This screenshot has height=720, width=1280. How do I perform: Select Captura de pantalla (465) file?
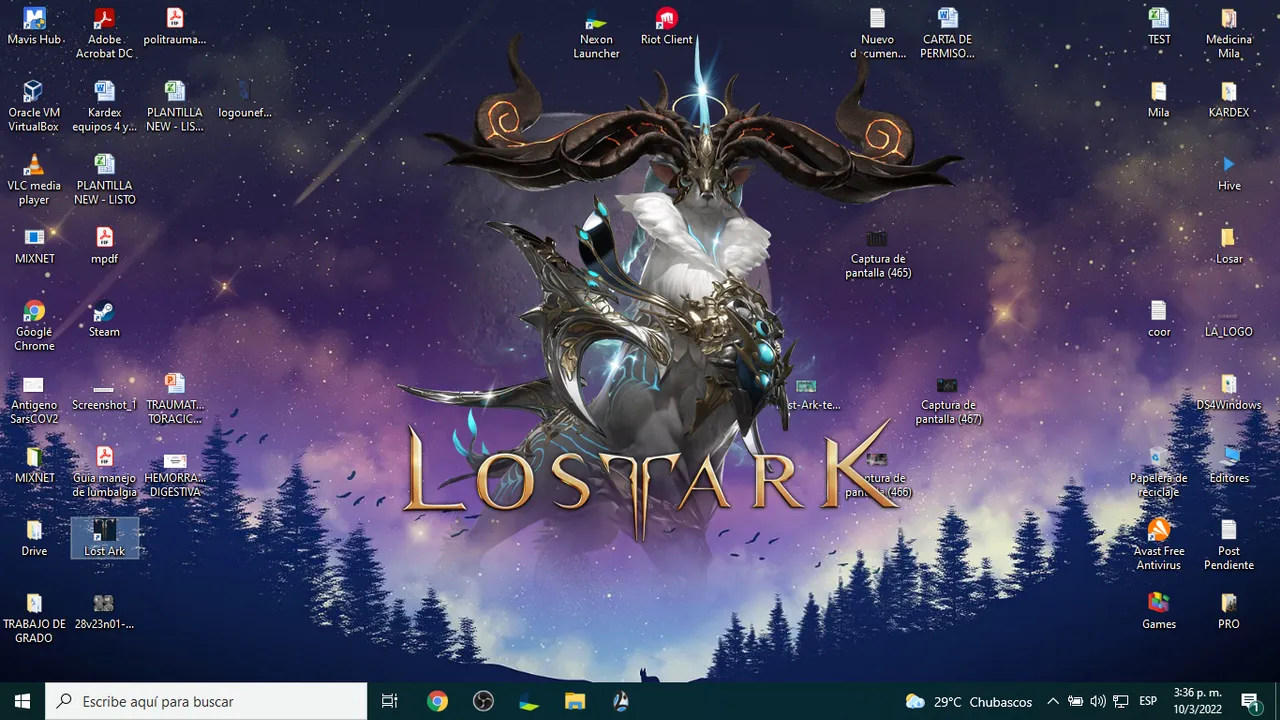tap(877, 252)
